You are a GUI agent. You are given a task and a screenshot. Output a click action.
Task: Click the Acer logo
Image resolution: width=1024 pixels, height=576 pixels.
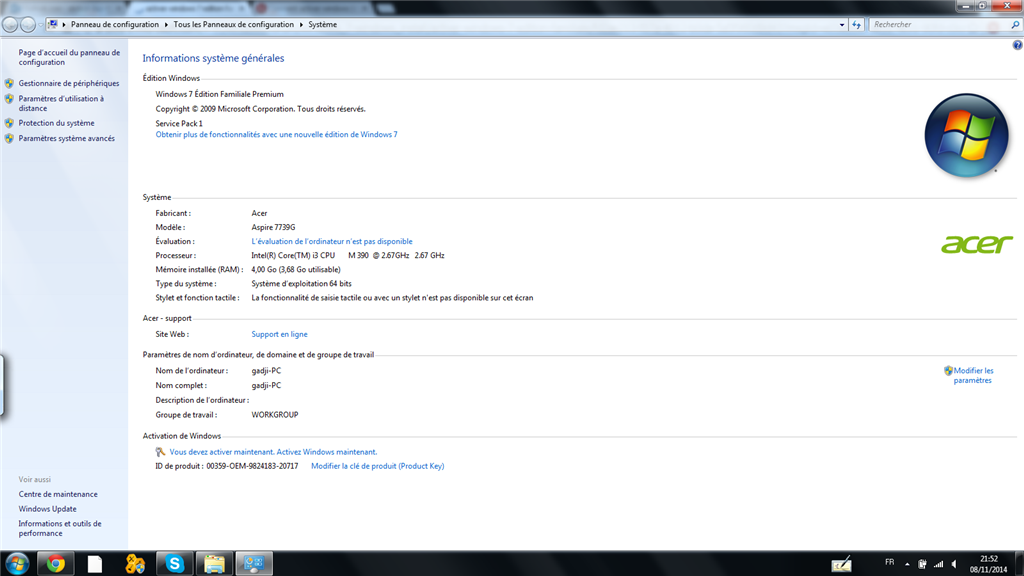point(977,244)
